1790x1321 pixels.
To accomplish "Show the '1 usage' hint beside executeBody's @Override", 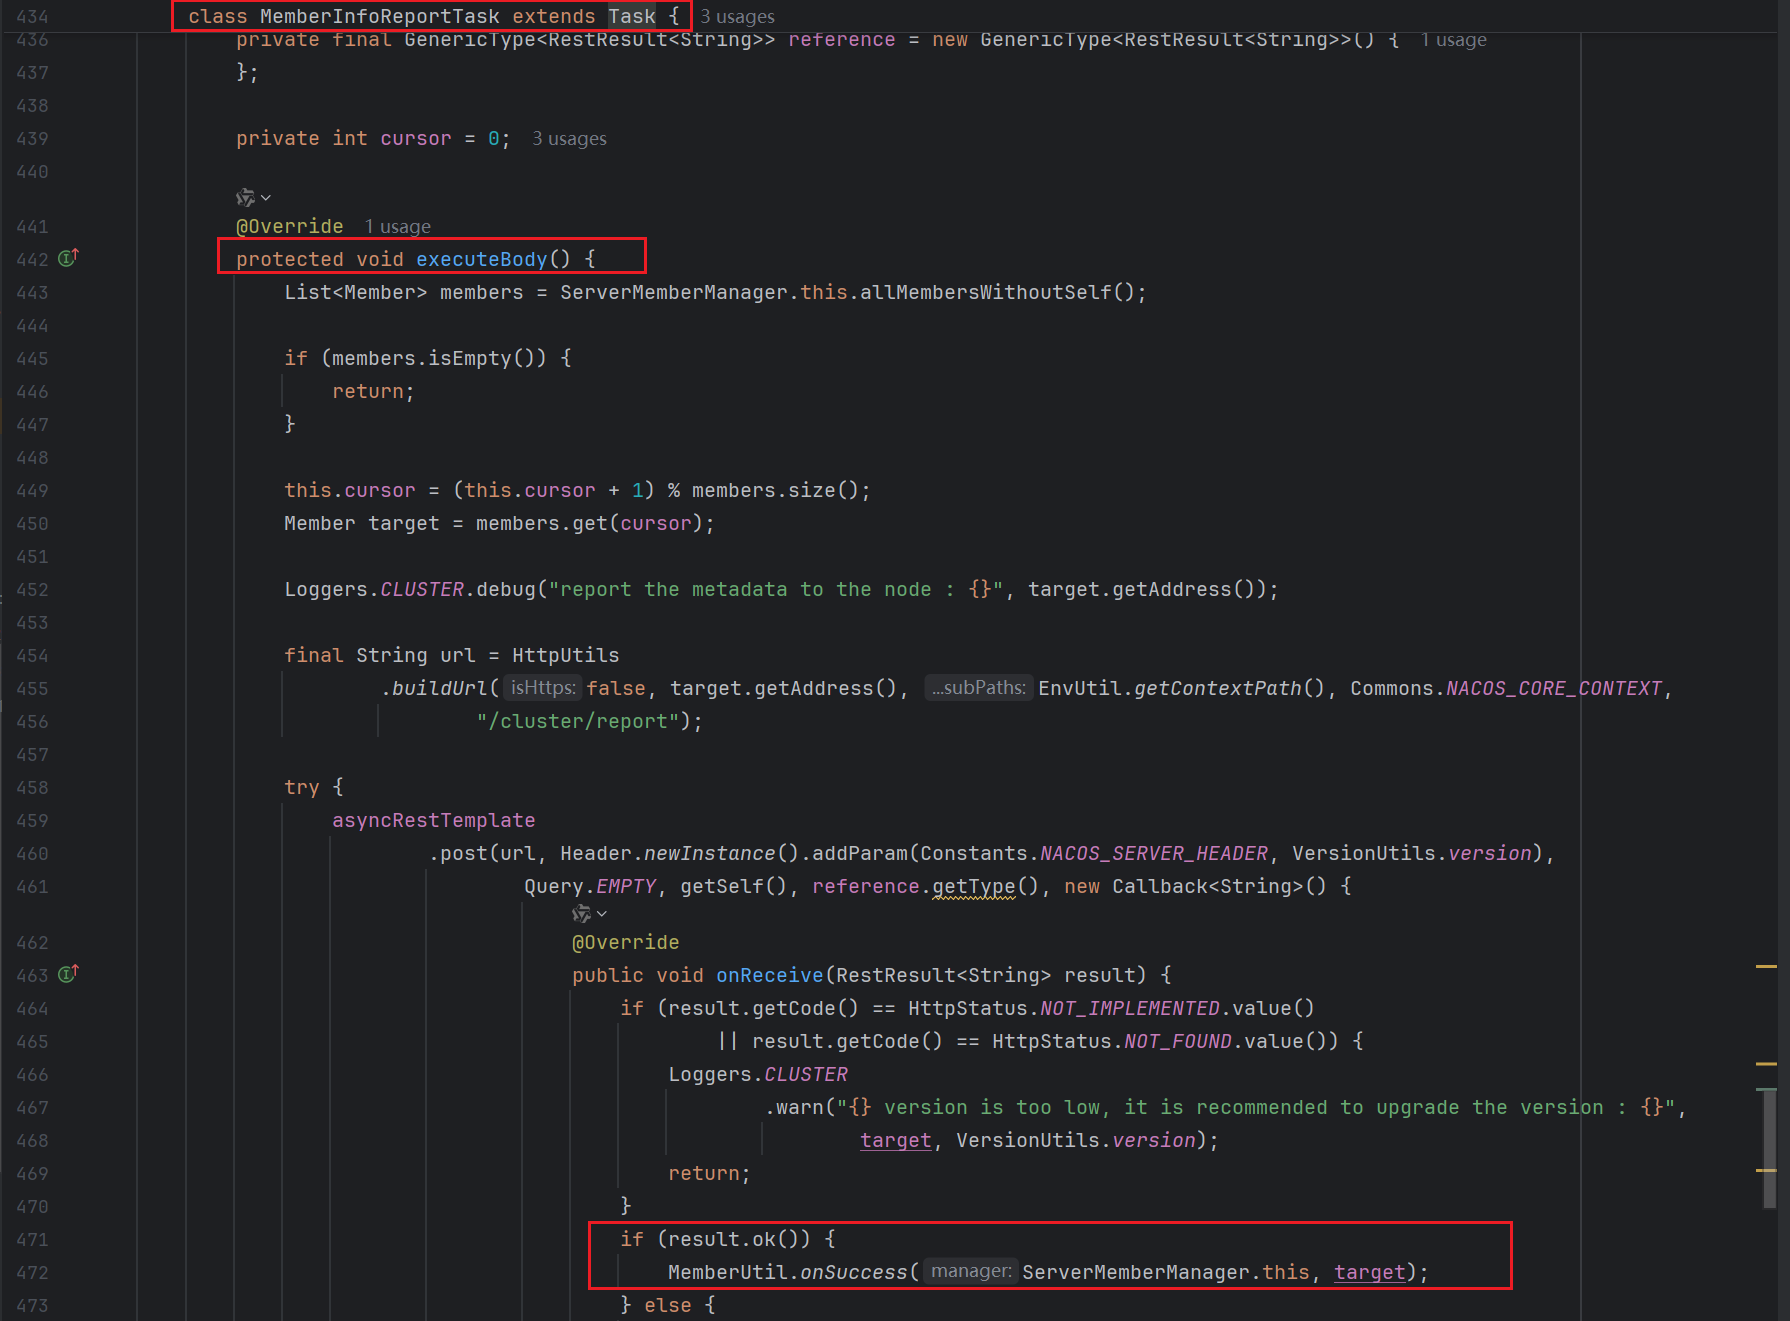I will point(397,227).
